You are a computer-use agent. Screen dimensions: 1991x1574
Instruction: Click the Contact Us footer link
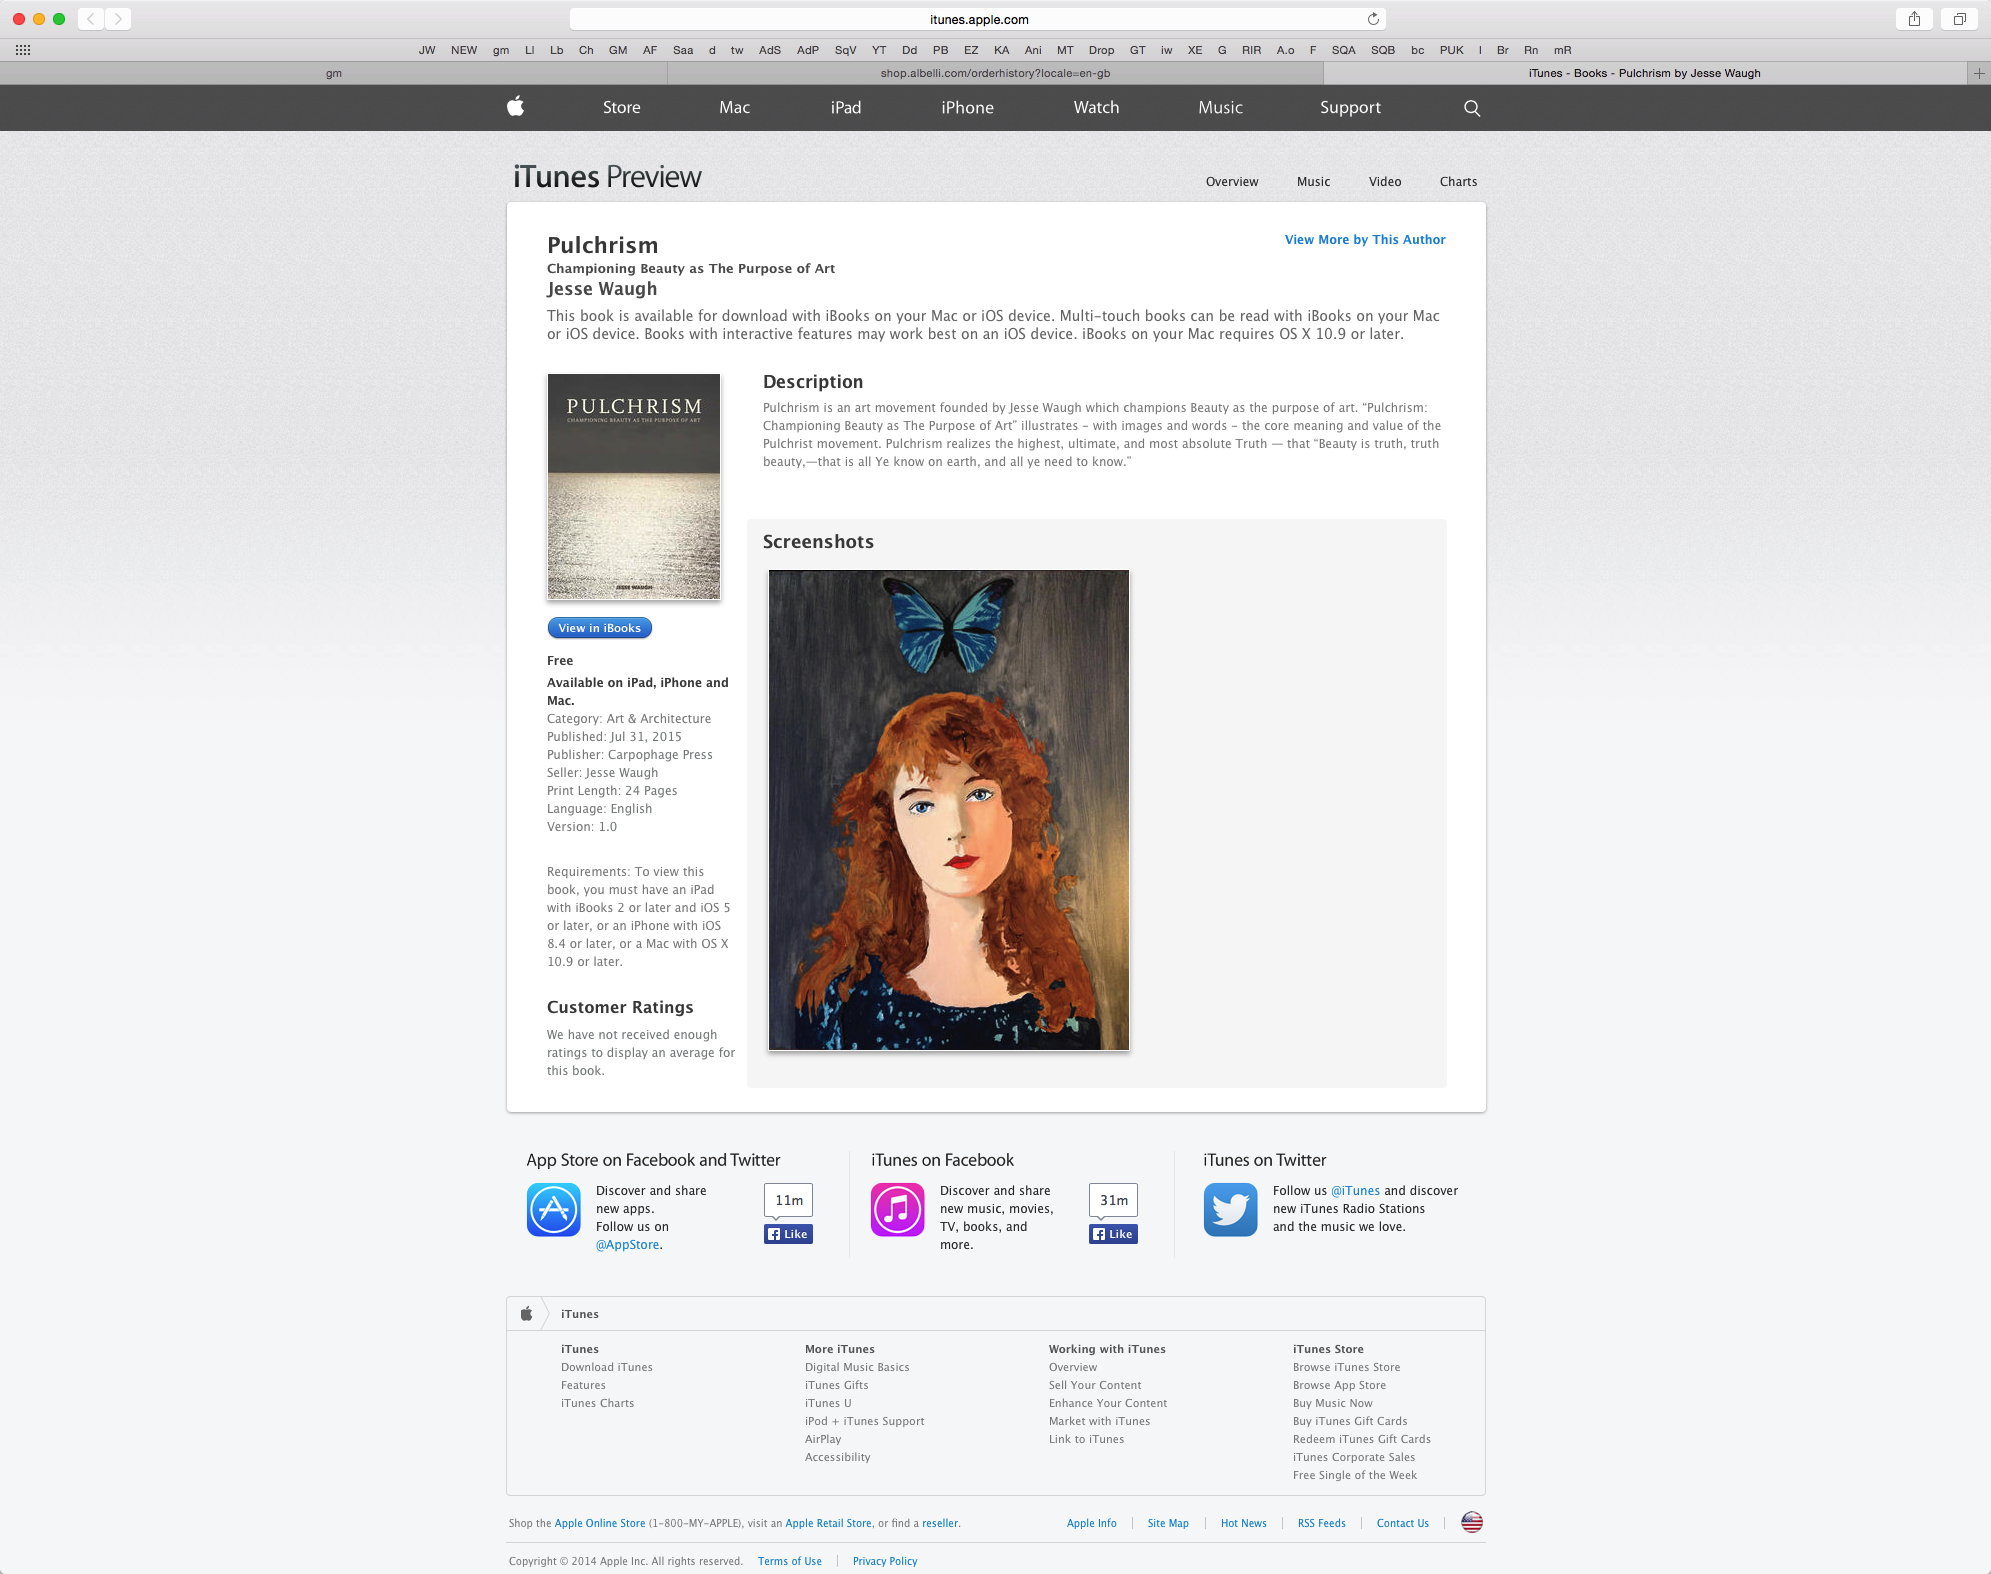pos(1402,1524)
